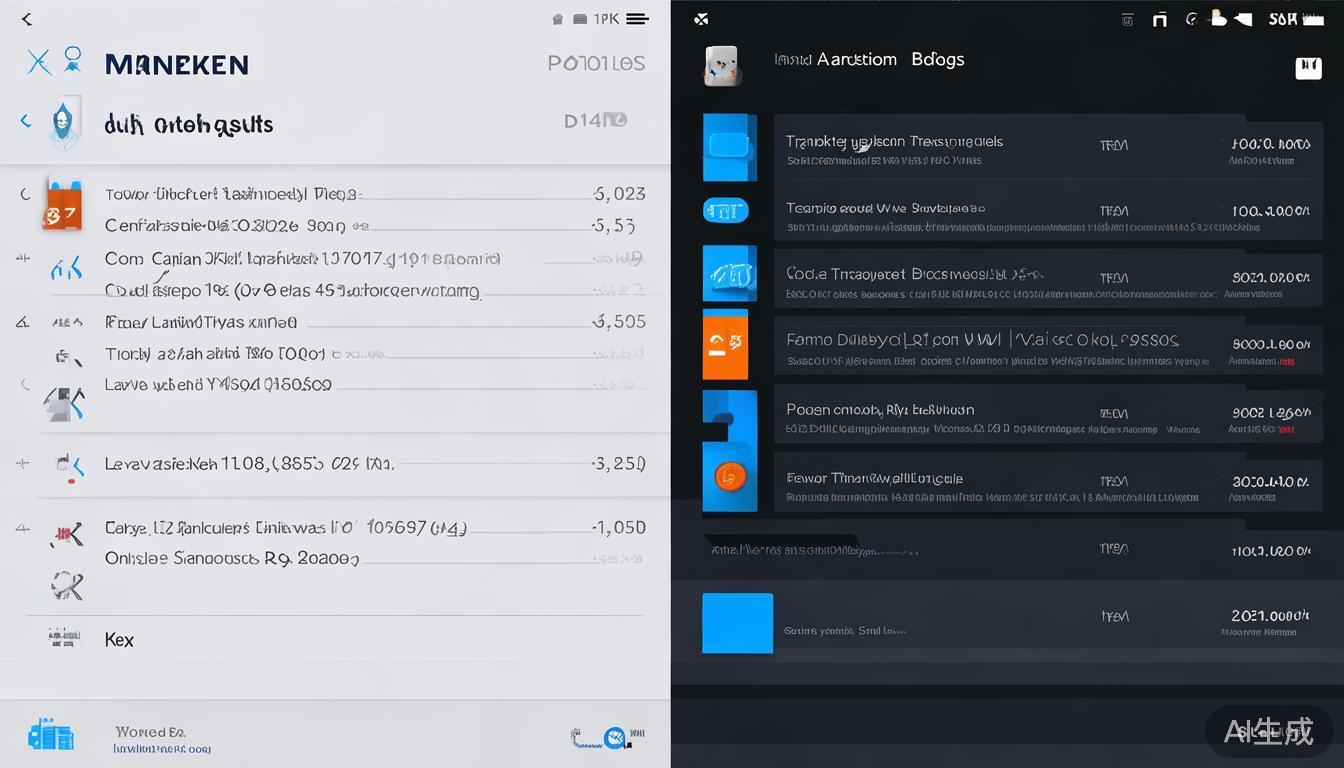The image size is (1344, 768).
Task: Click the PO101LOS label in header
Action: [596, 63]
